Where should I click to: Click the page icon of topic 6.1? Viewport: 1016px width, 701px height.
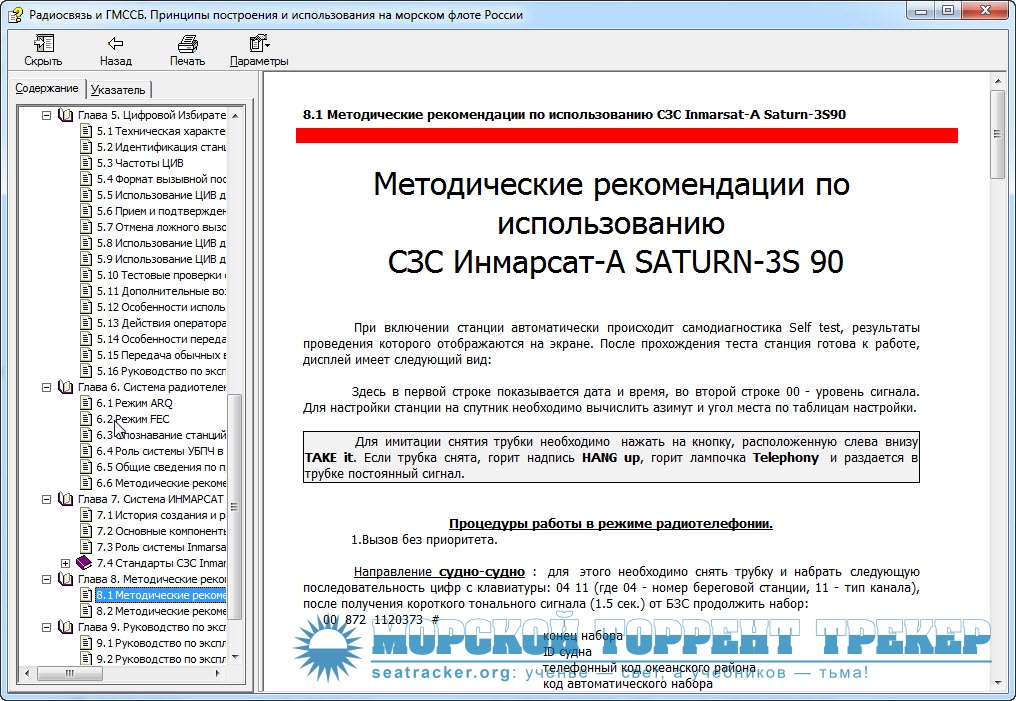pyautogui.click(x=86, y=403)
